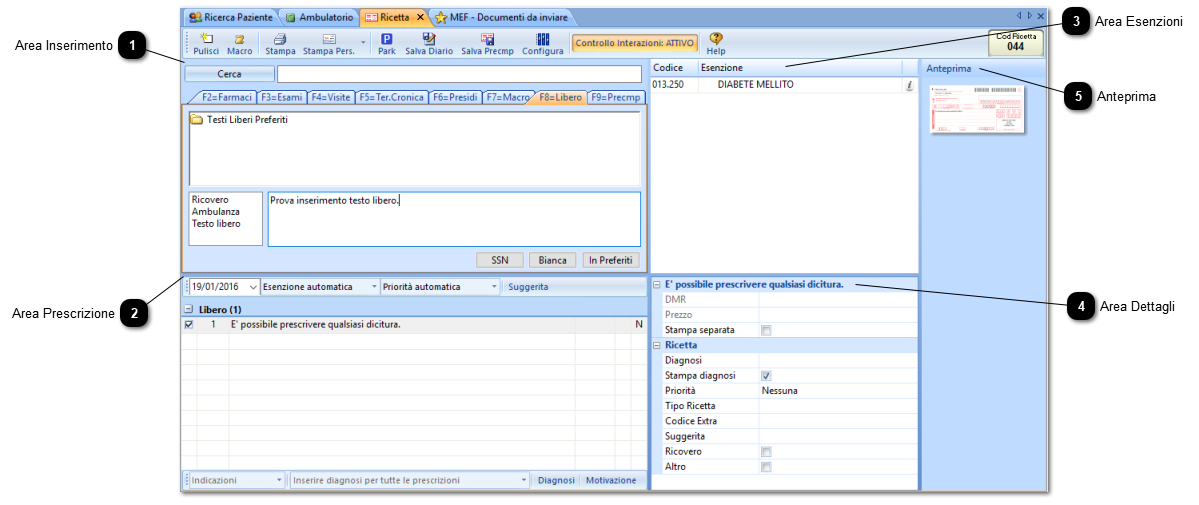The image size is (1199, 505).
Task: Select the F3=Esami tab
Action: tap(281, 97)
